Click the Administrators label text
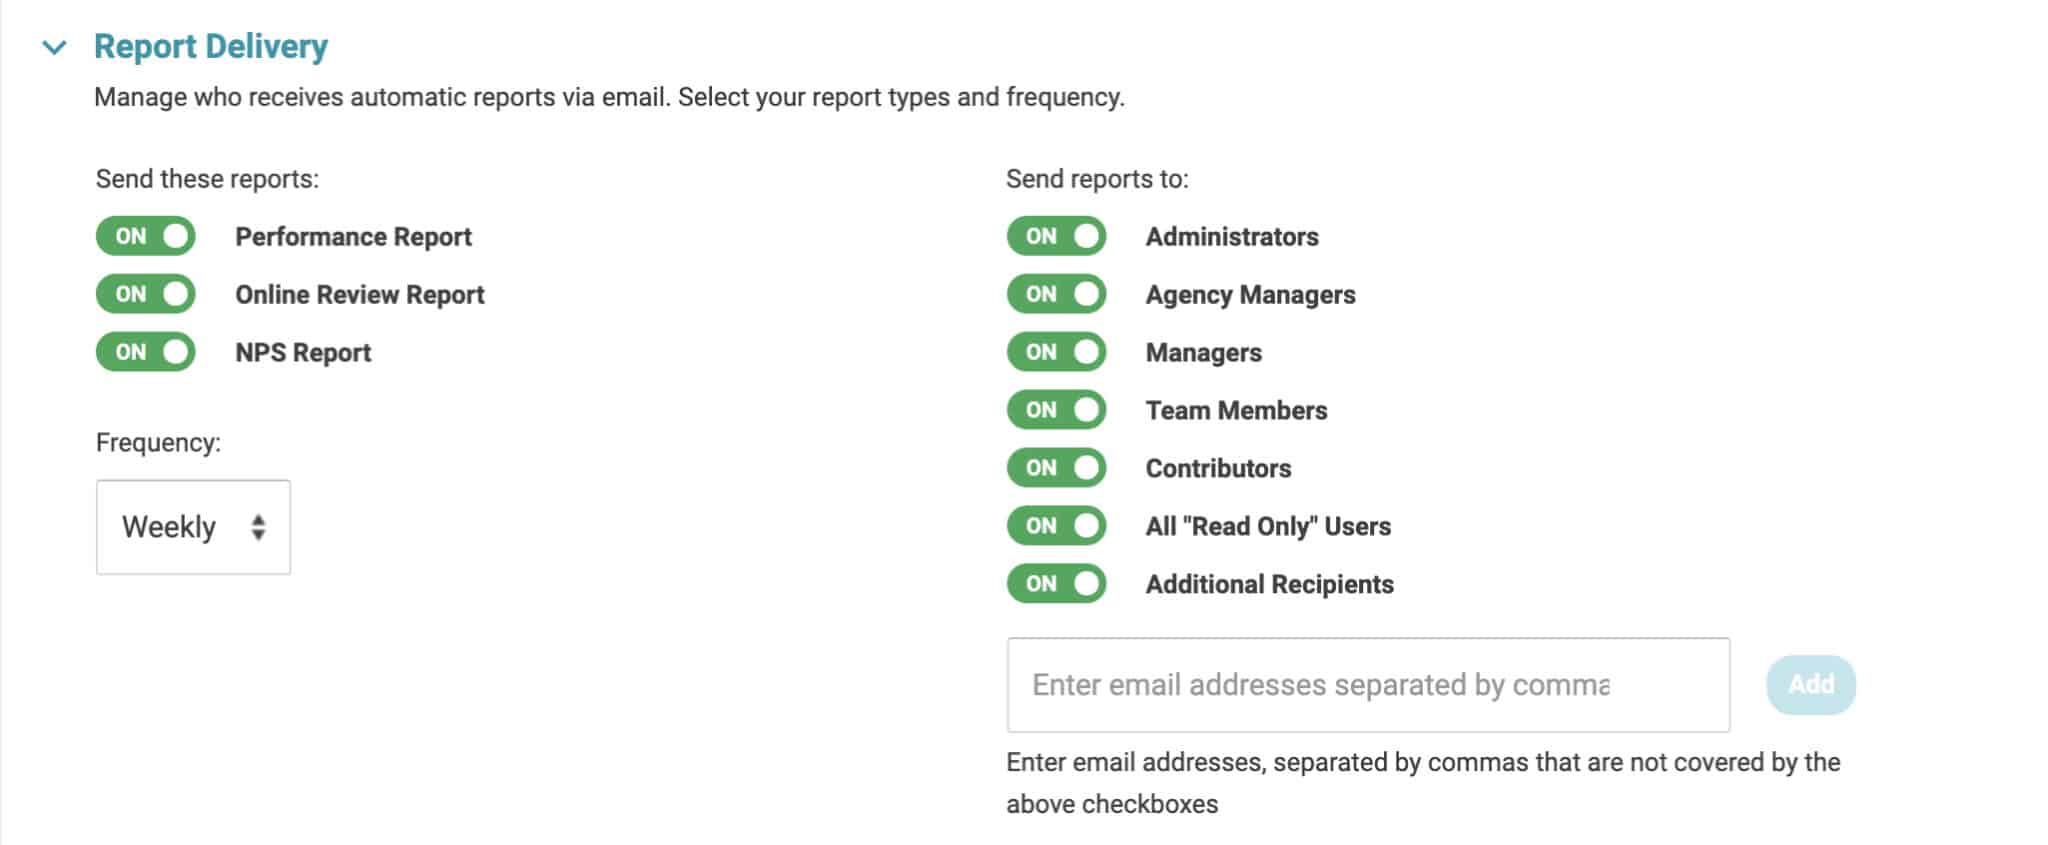 (x=1232, y=237)
